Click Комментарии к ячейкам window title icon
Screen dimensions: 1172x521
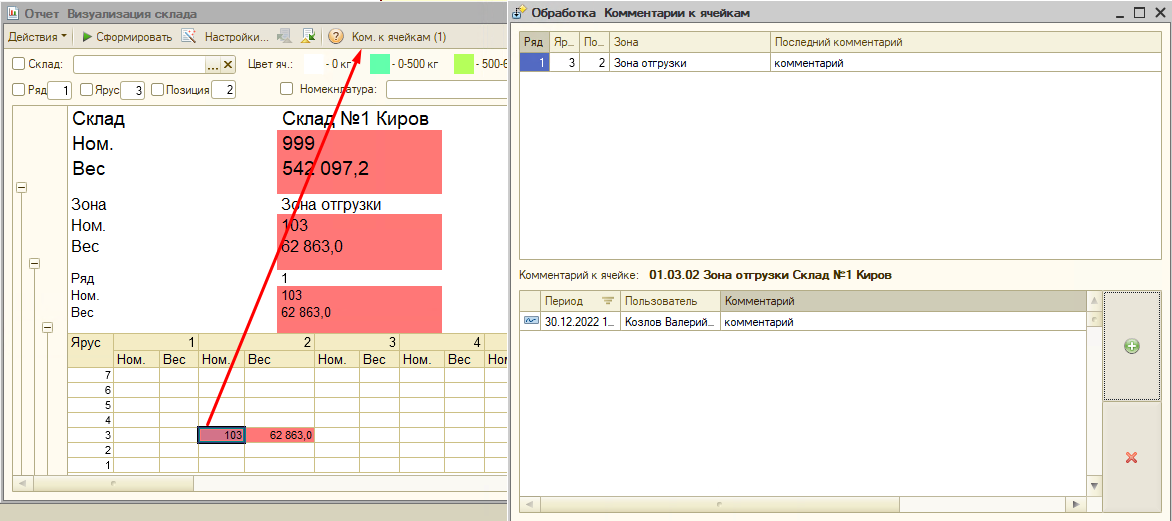(520, 13)
